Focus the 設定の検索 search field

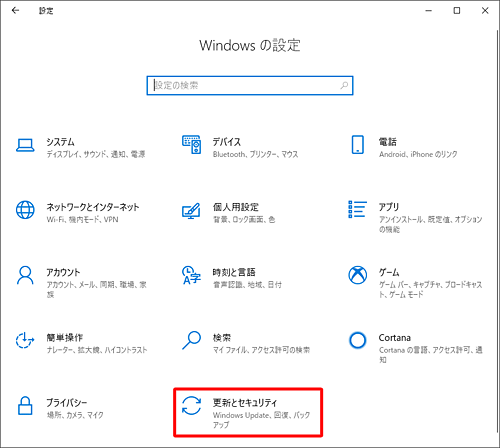(x=250, y=86)
